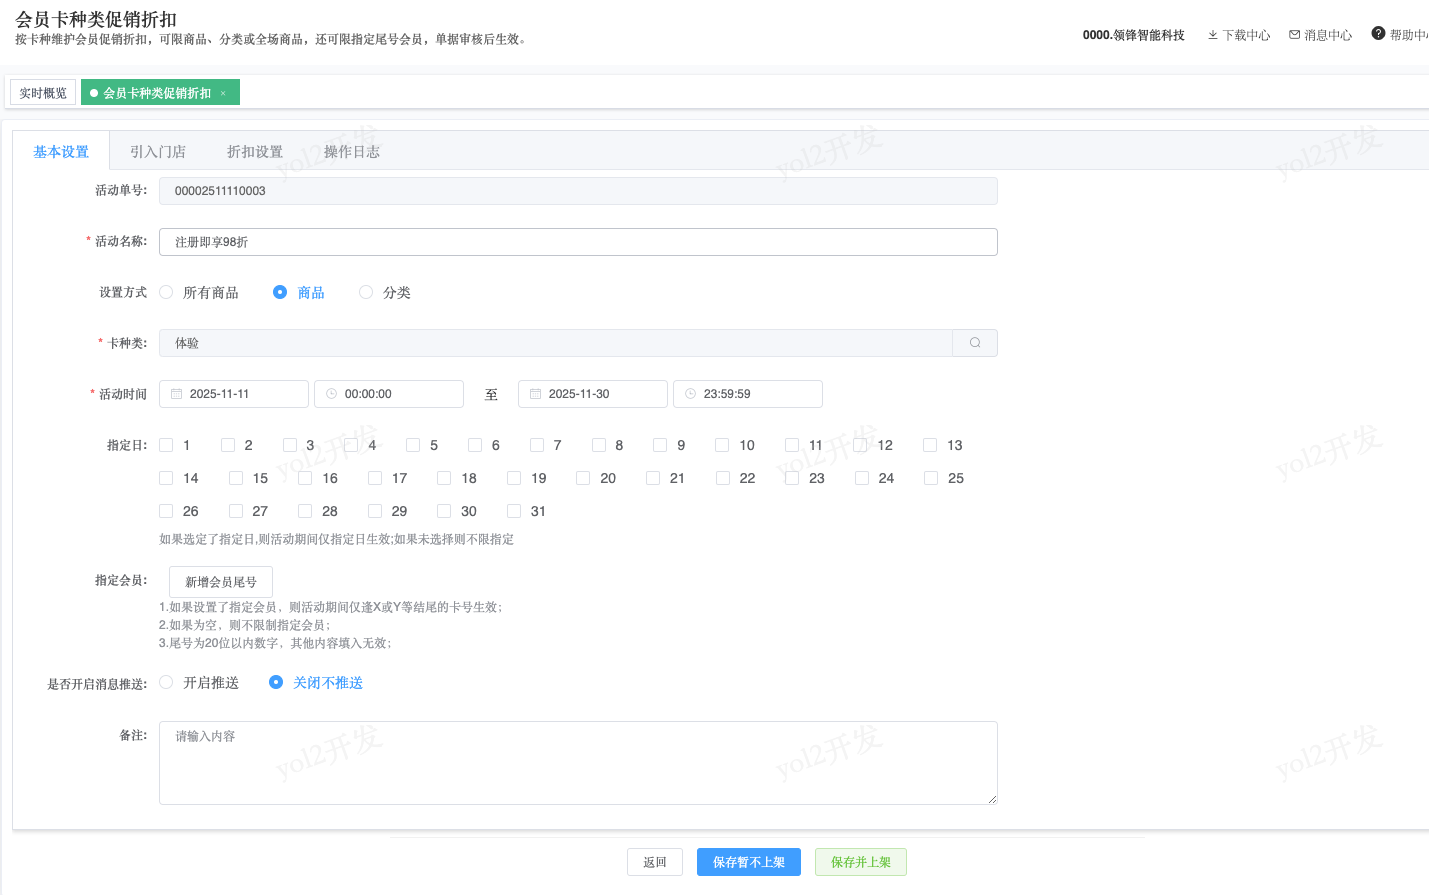1429x895 pixels.
Task: Check the day 17 checkbox
Action: [375, 478]
